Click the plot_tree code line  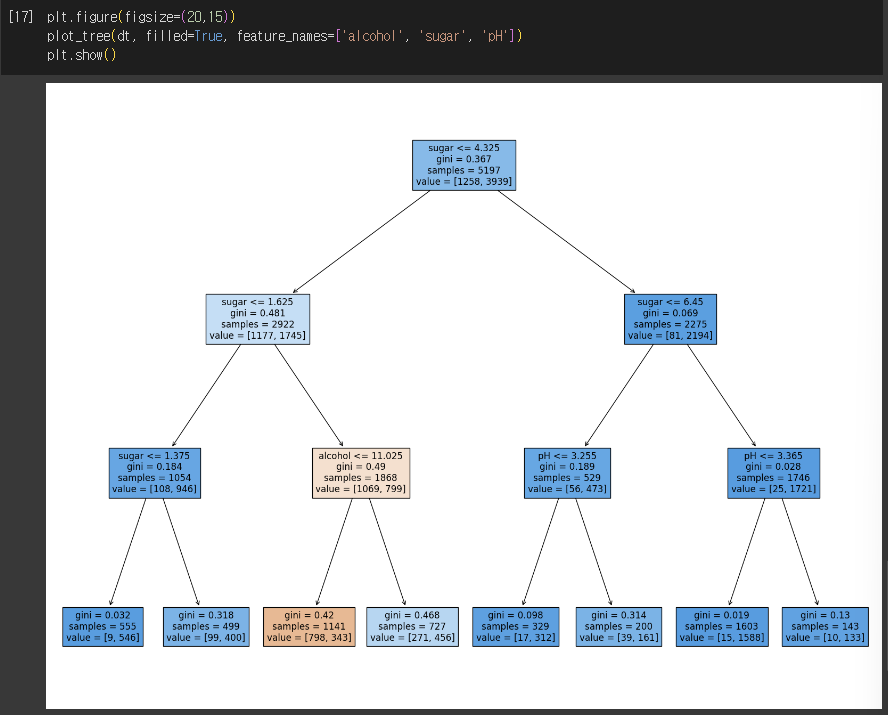(x=284, y=36)
